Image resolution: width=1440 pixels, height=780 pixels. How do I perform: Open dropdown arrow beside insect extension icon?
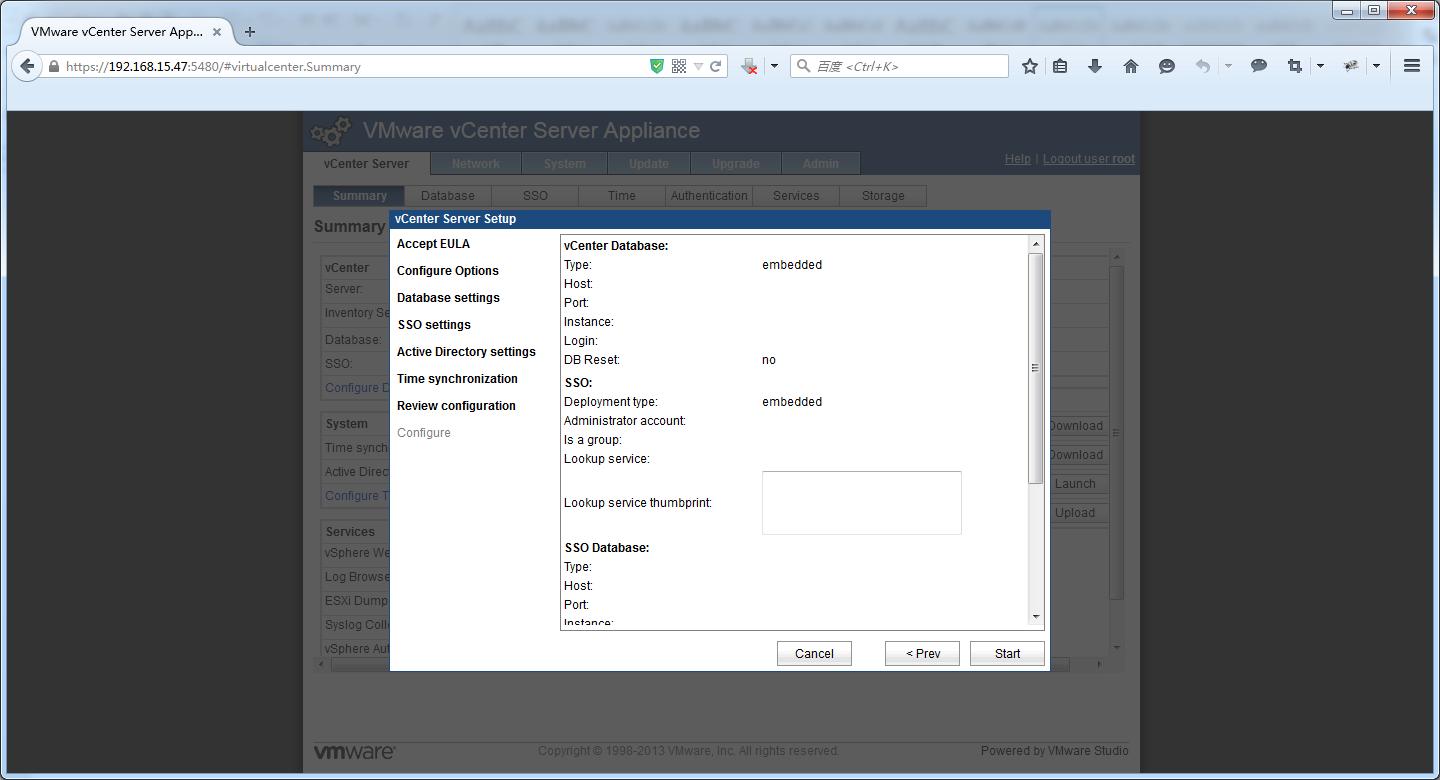pyautogui.click(x=1376, y=66)
